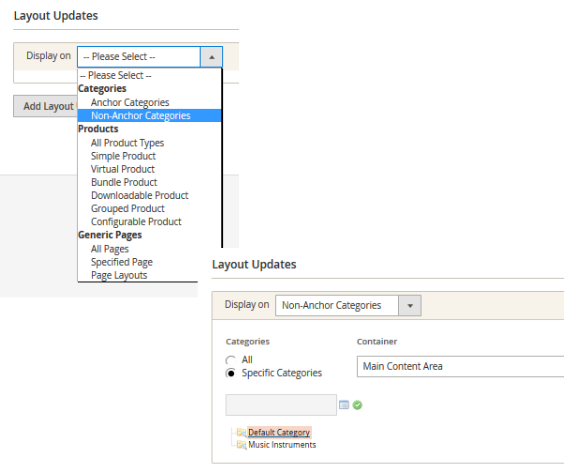
Task: Click the Products group heading in list
Action: [98, 129]
